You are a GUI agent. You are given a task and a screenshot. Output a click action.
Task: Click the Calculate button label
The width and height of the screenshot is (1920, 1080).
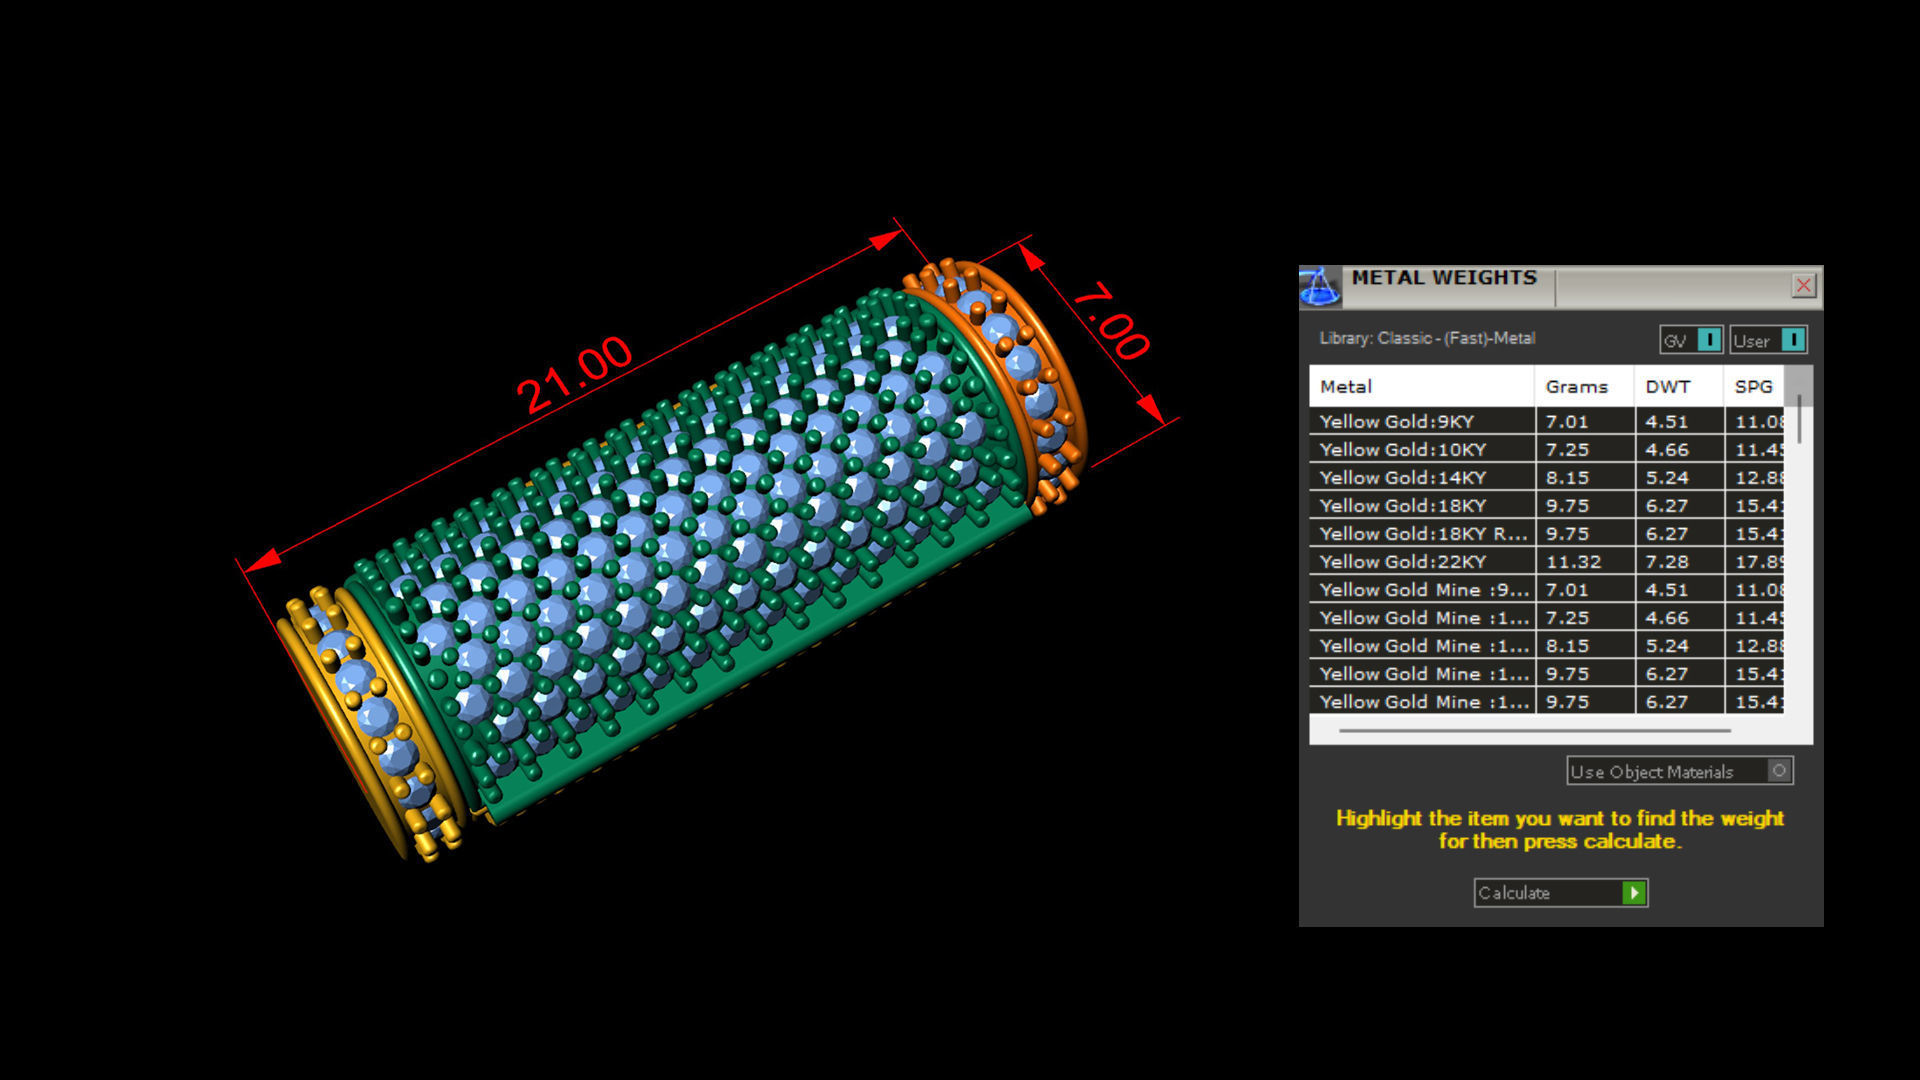coord(1514,893)
